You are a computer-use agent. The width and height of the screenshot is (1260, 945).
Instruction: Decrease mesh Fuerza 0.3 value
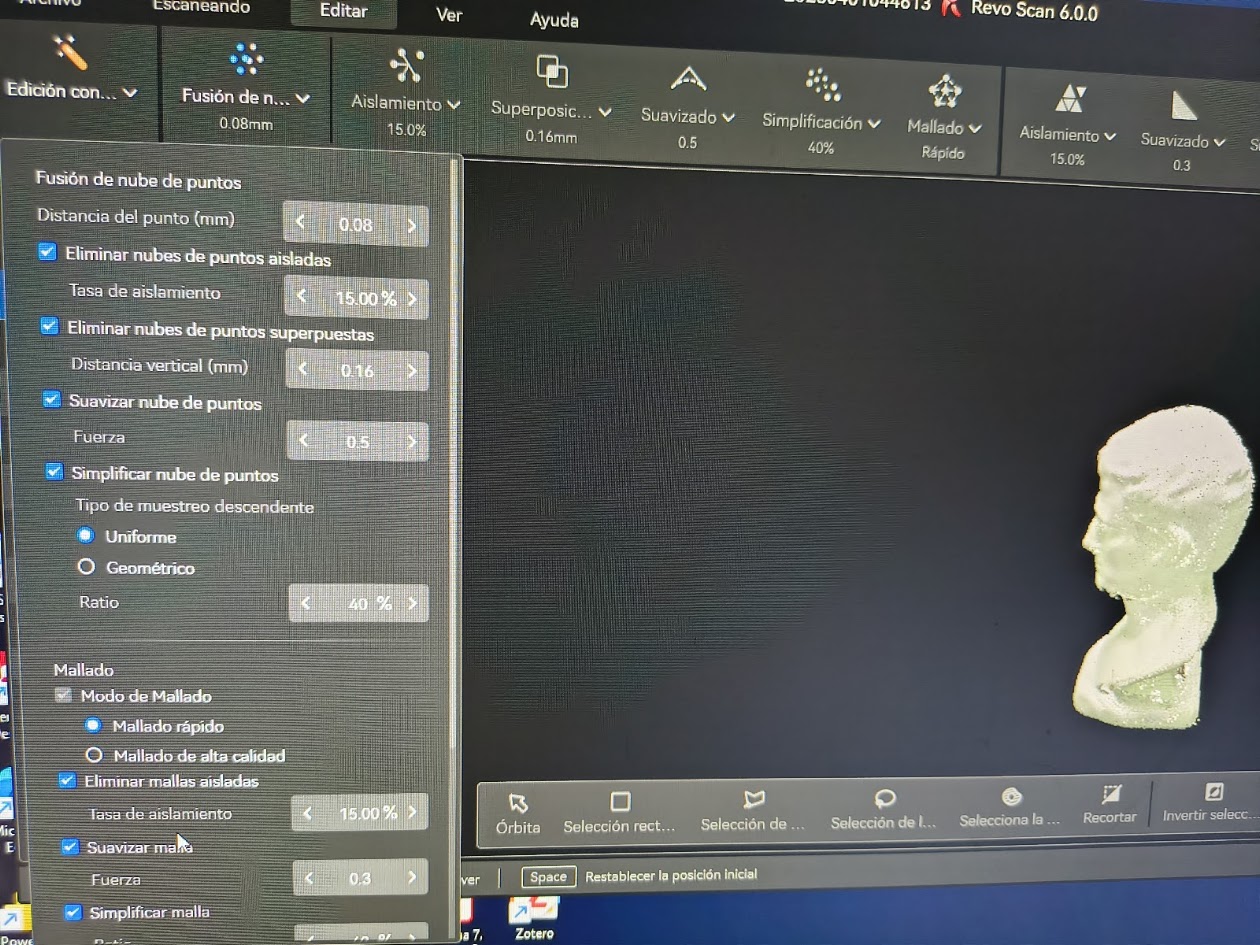[x=309, y=878]
